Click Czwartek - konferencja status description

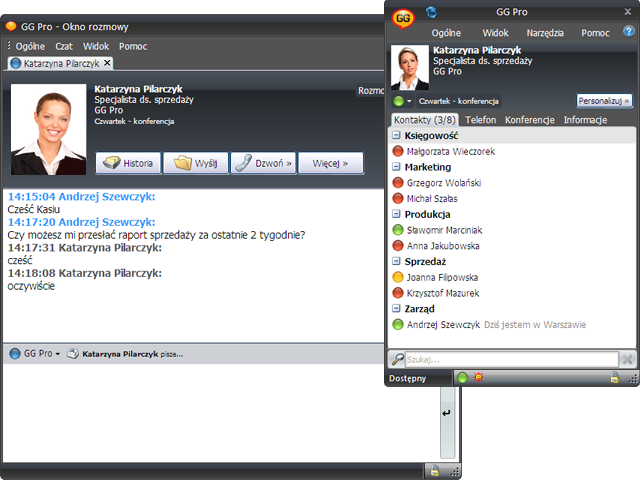coord(458,101)
